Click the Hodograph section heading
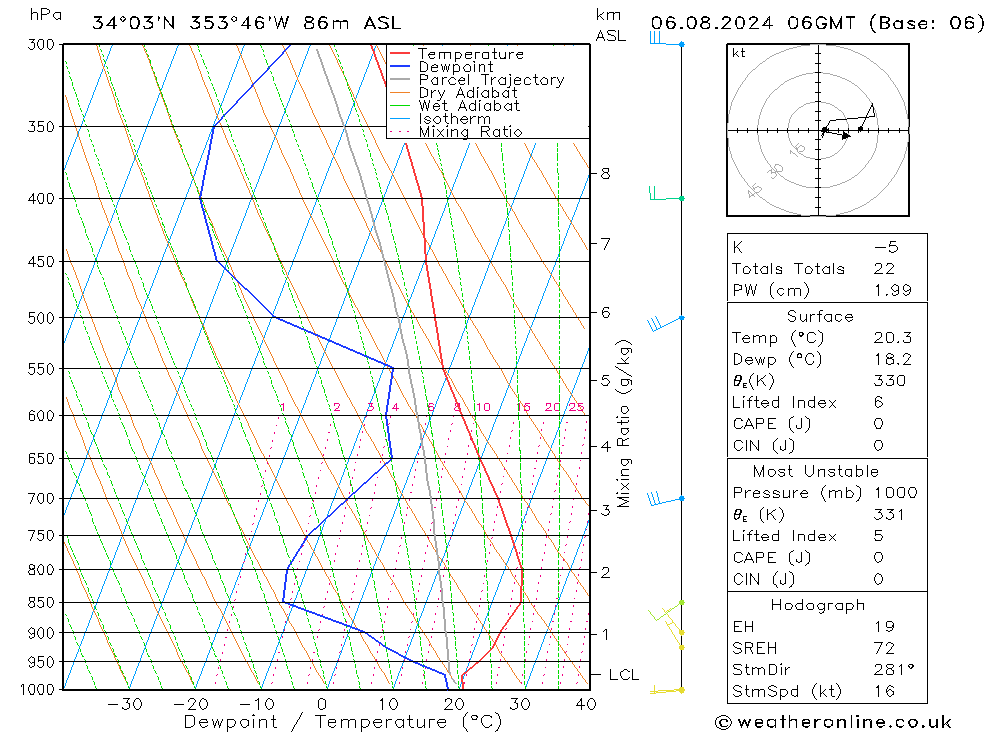 click(x=818, y=605)
